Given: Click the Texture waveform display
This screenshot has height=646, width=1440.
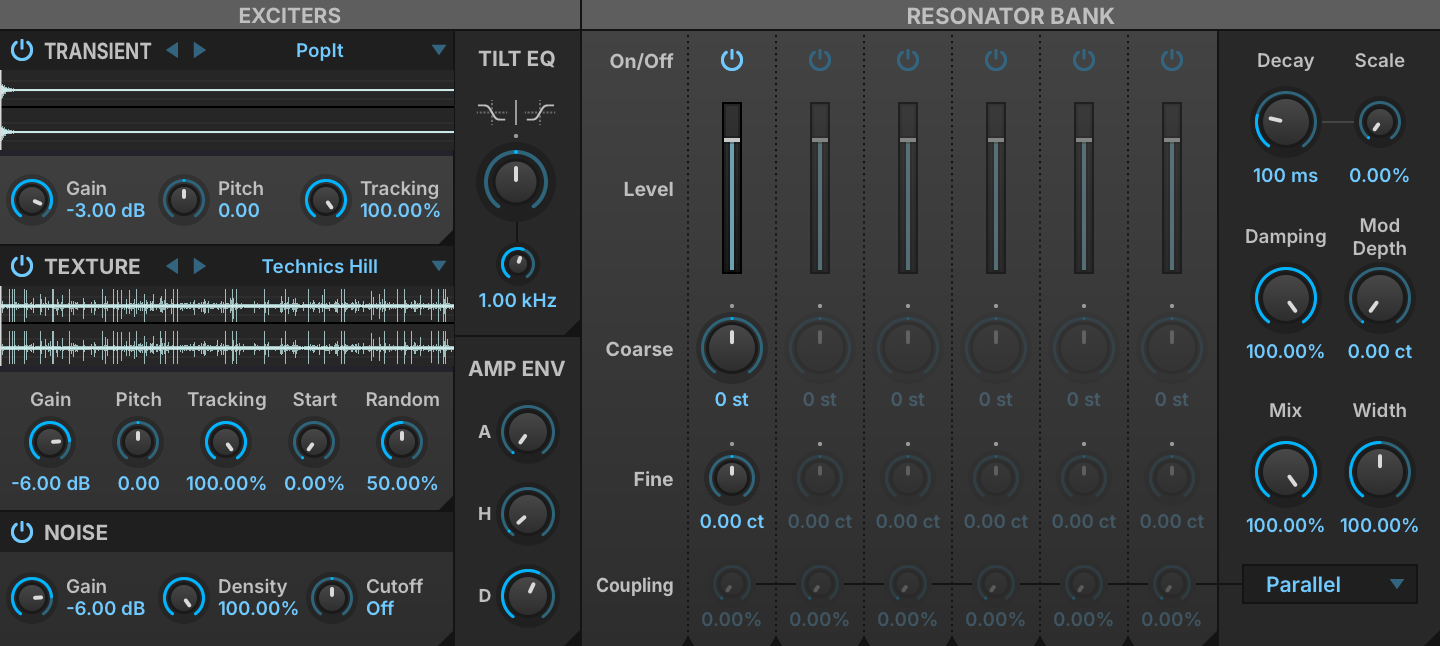Looking at the screenshot, I should coord(227,327).
